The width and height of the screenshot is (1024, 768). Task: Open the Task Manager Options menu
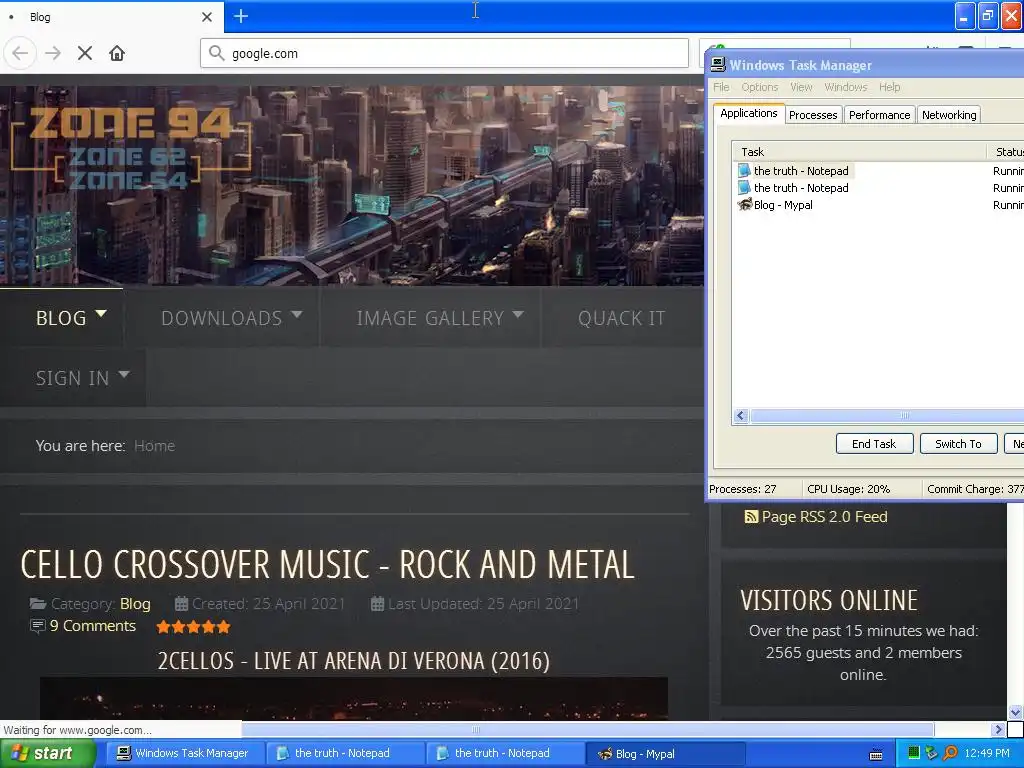760,87
